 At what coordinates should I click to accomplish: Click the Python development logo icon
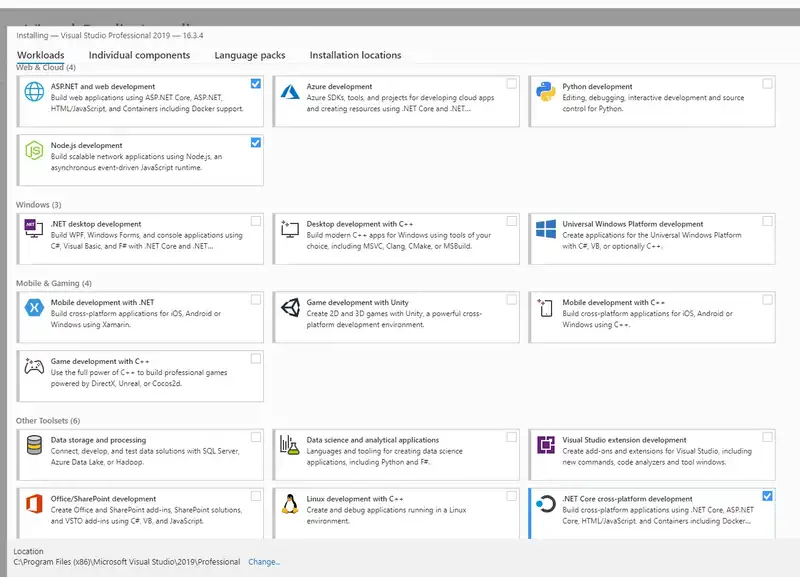tap(546, 92)
